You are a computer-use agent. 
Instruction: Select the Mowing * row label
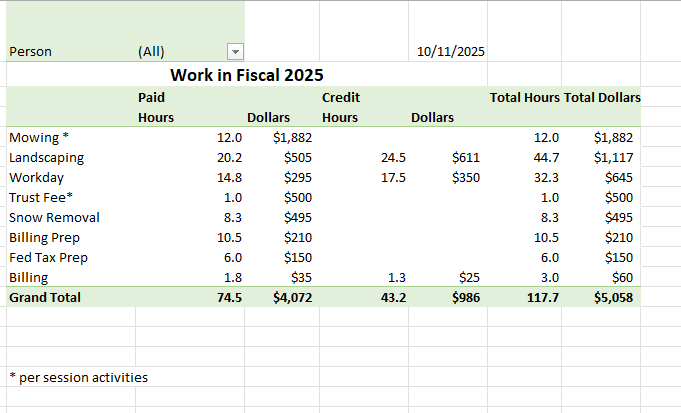click(x=38, y=137)
